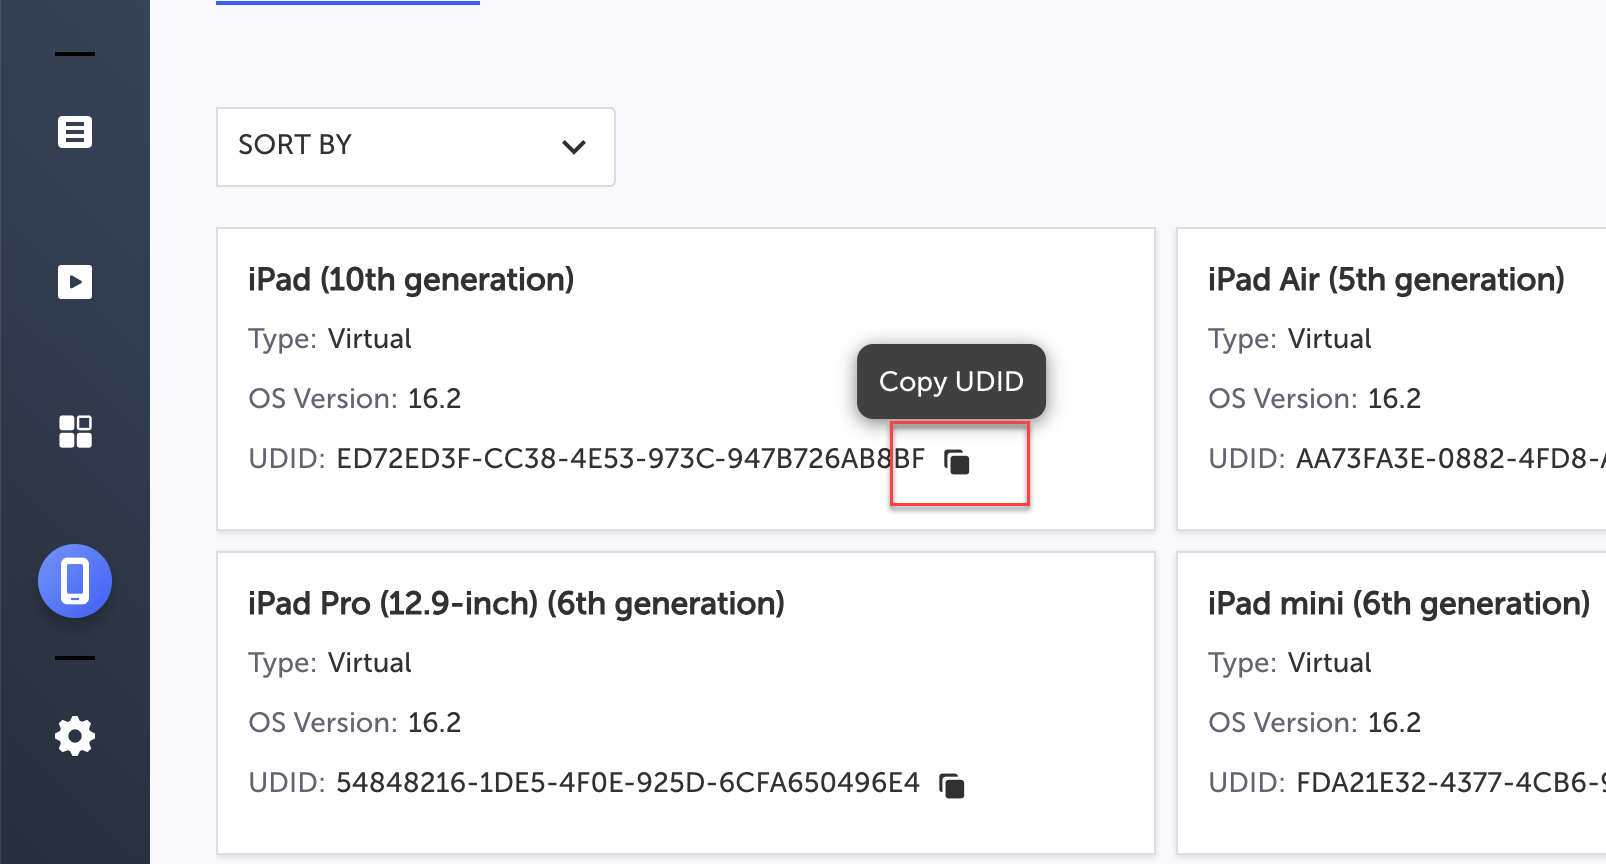Click UDID value starting with ED72ED3F

(x=630, y=459)
